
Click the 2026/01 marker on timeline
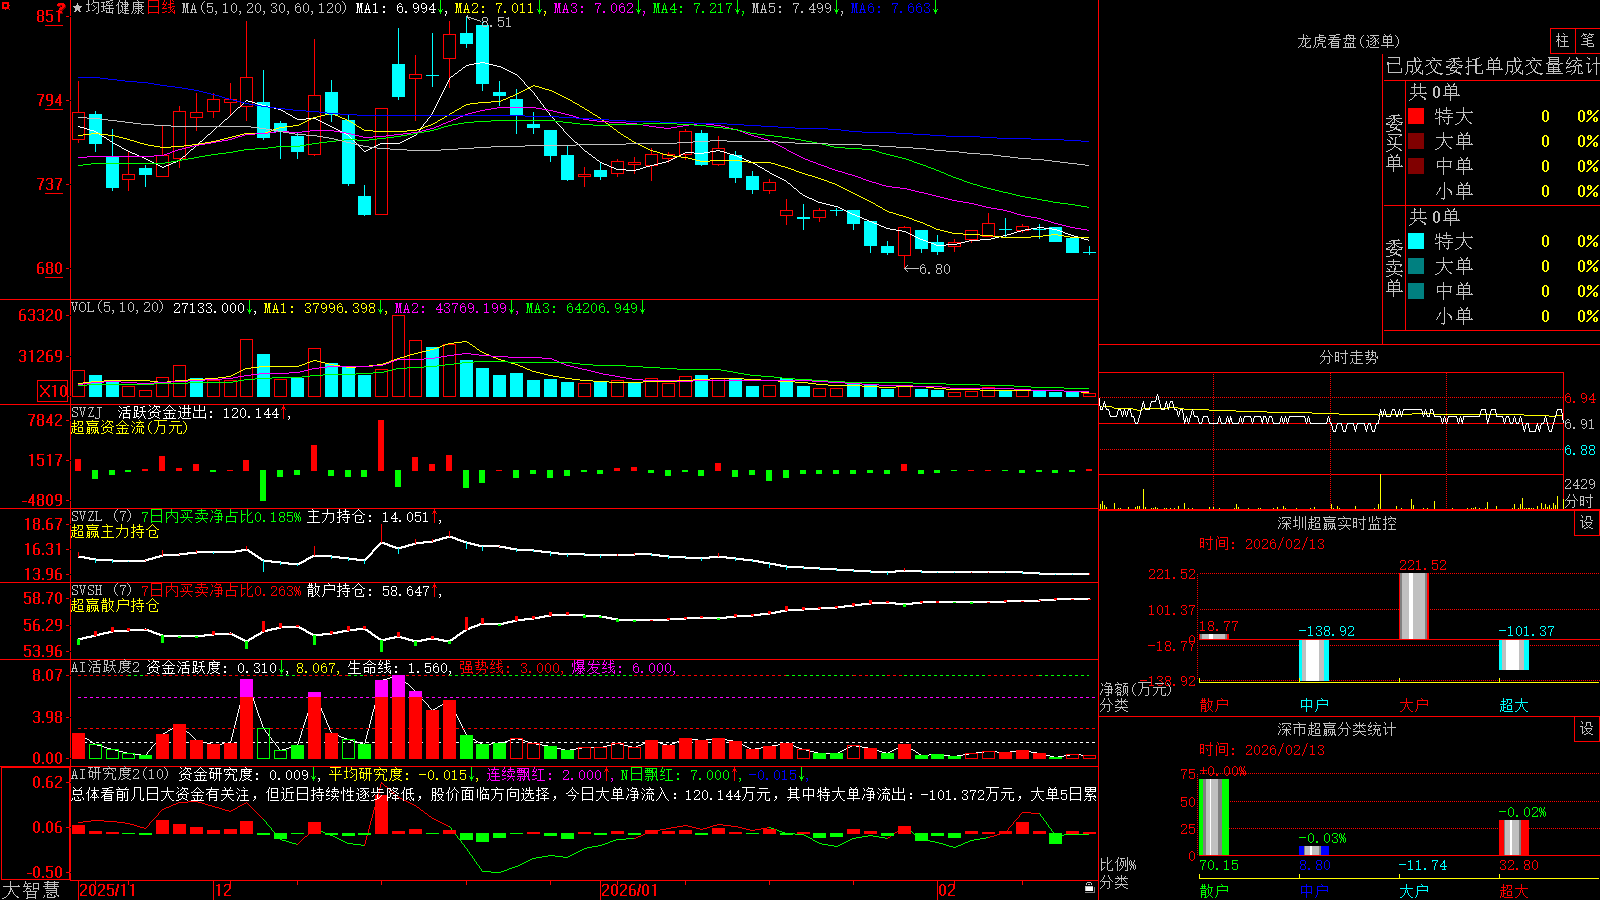point(629,890)
